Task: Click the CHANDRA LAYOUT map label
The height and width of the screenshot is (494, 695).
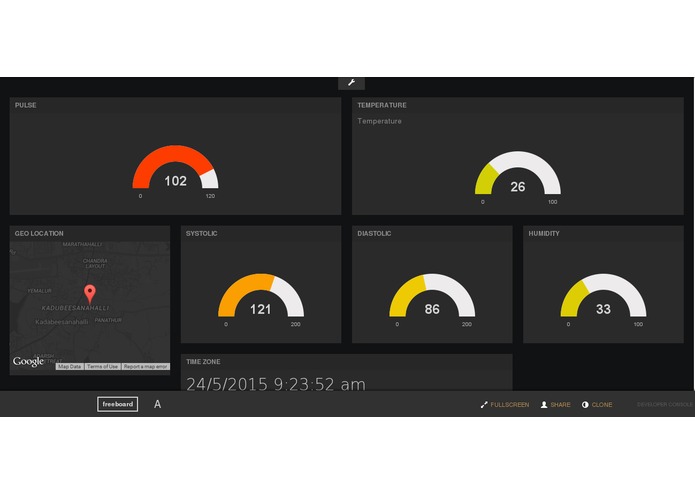Action: coord(95,263)
